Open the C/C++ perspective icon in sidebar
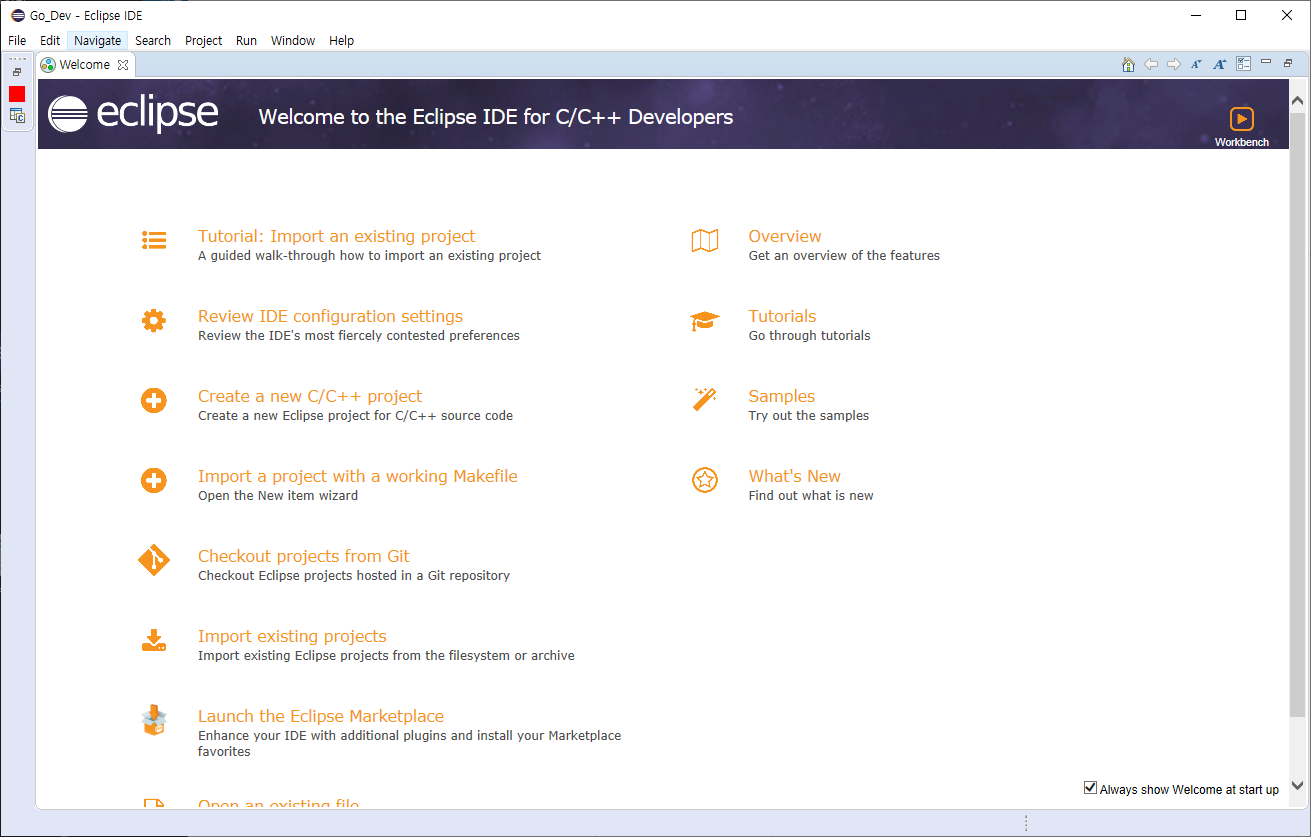 (x=17, y=116)
